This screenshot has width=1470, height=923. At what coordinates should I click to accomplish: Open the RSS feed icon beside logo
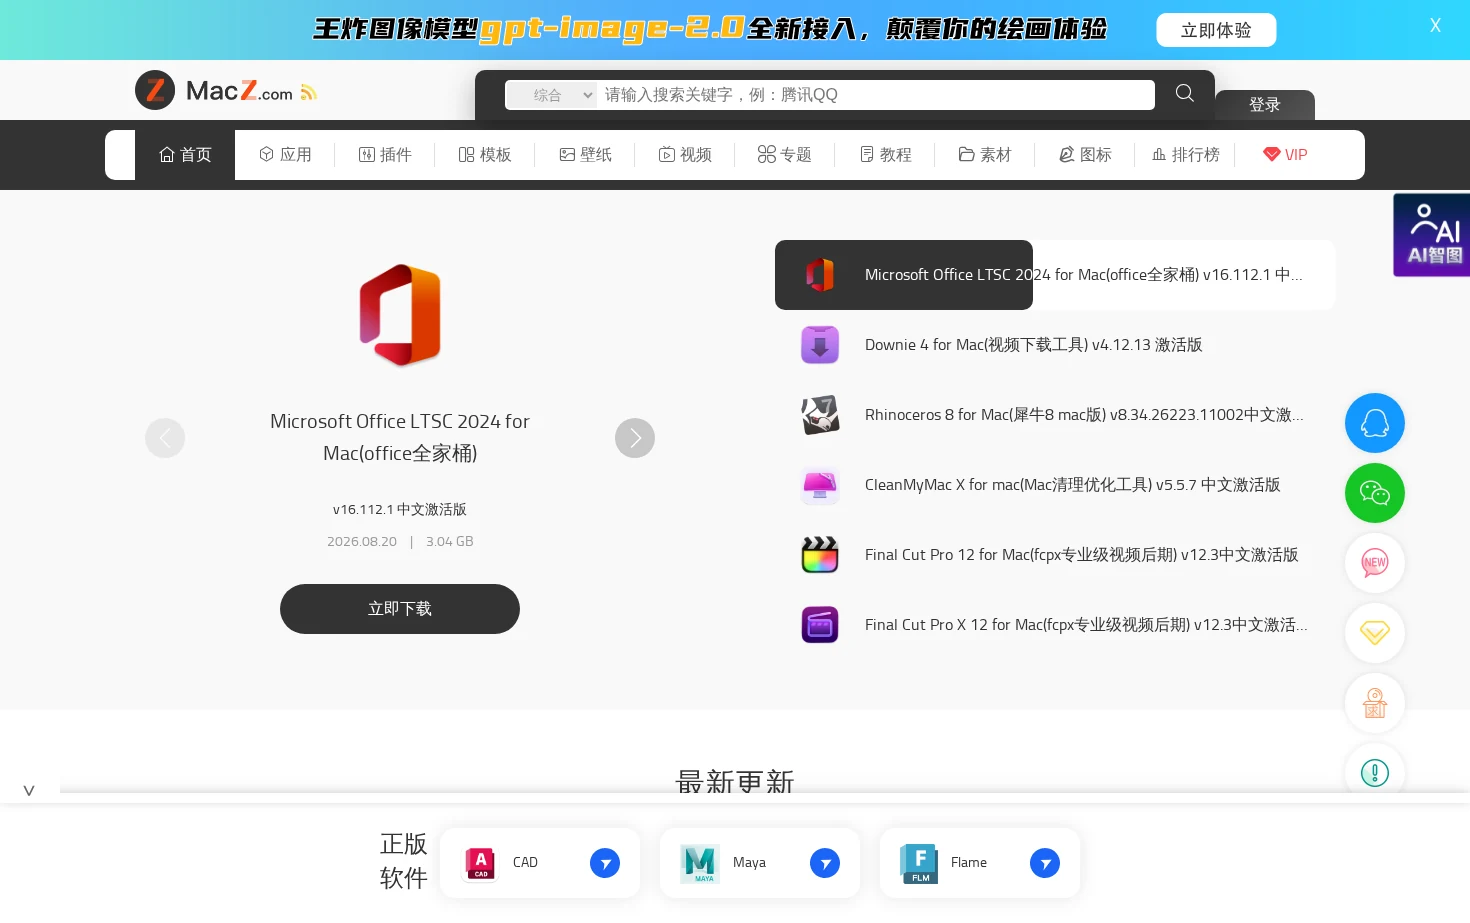click(309, 93)
